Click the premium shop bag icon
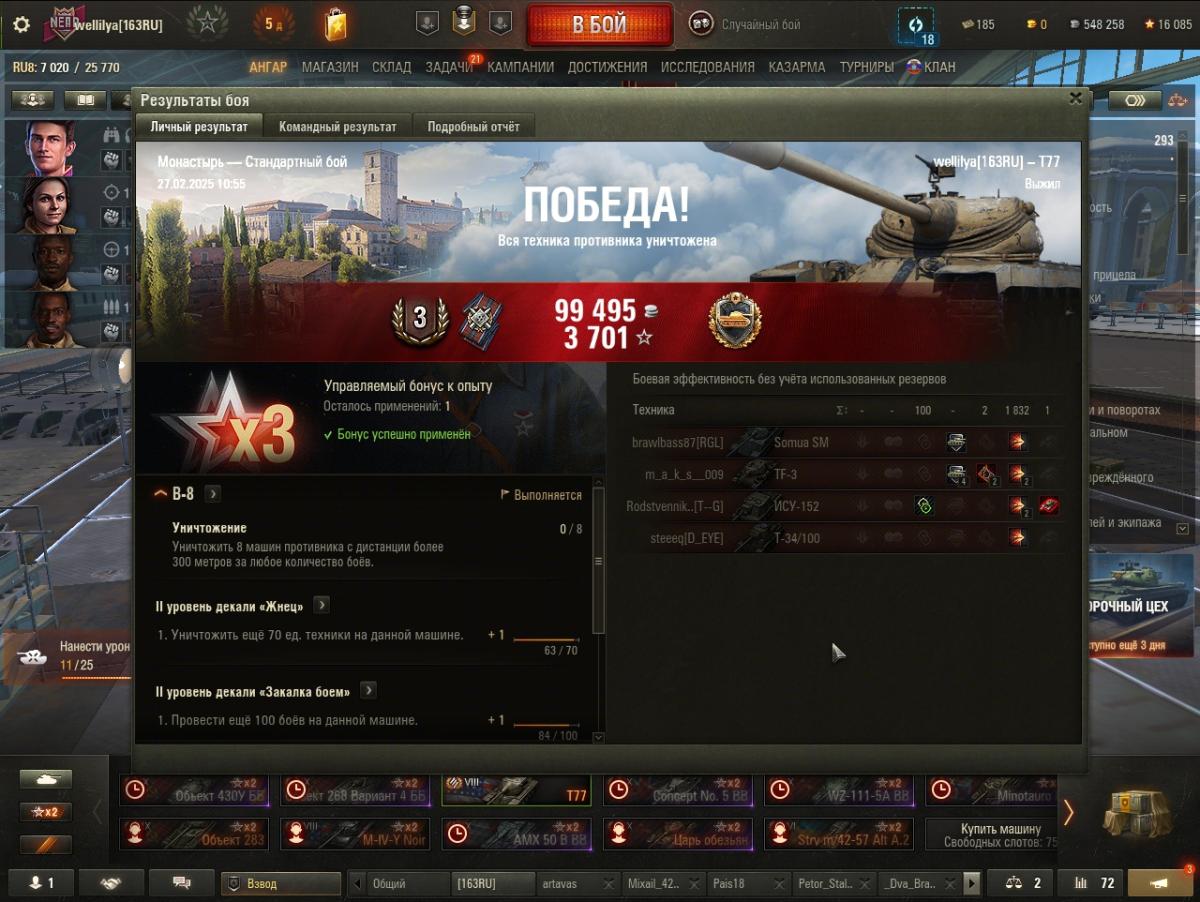Viewport: 1200px width, 902px height. (336, 24)
